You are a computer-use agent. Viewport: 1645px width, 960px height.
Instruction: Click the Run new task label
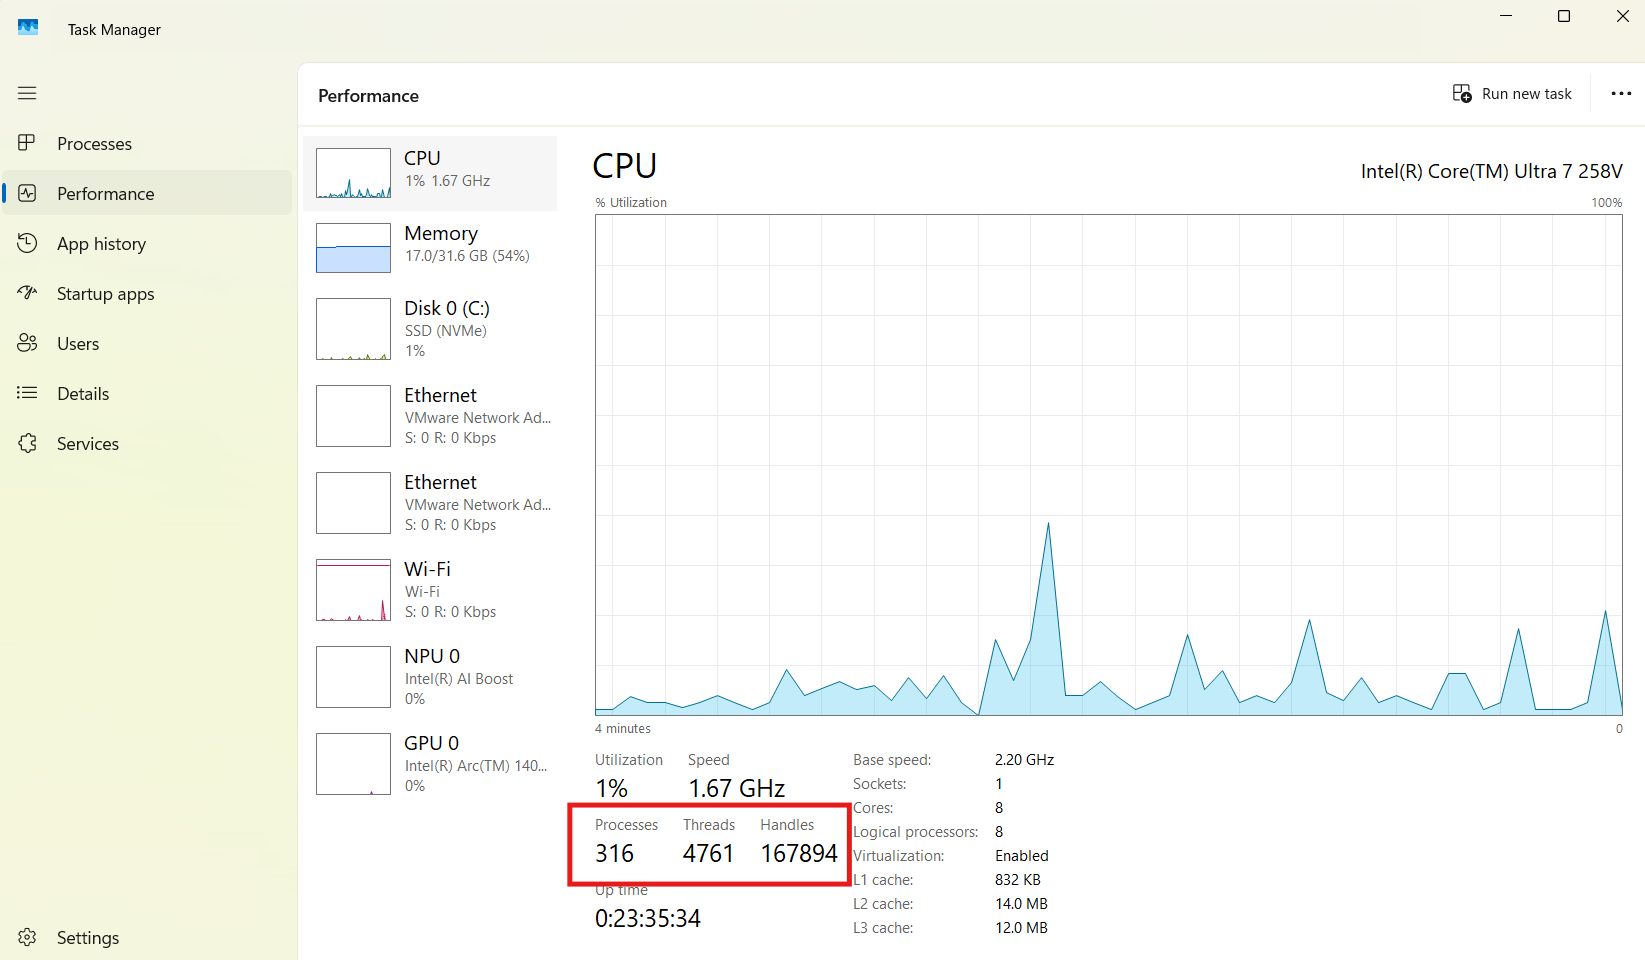pyautogui.click(x=1526, y=94)
